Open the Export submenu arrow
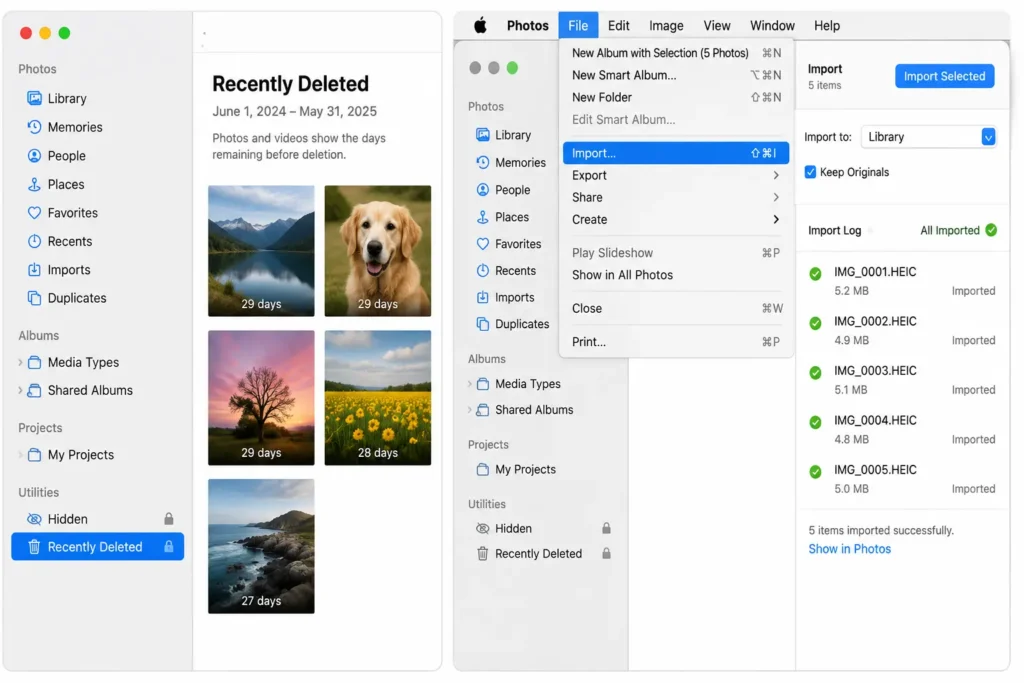This screenshot has height=683, width=1024. point(776,176)
